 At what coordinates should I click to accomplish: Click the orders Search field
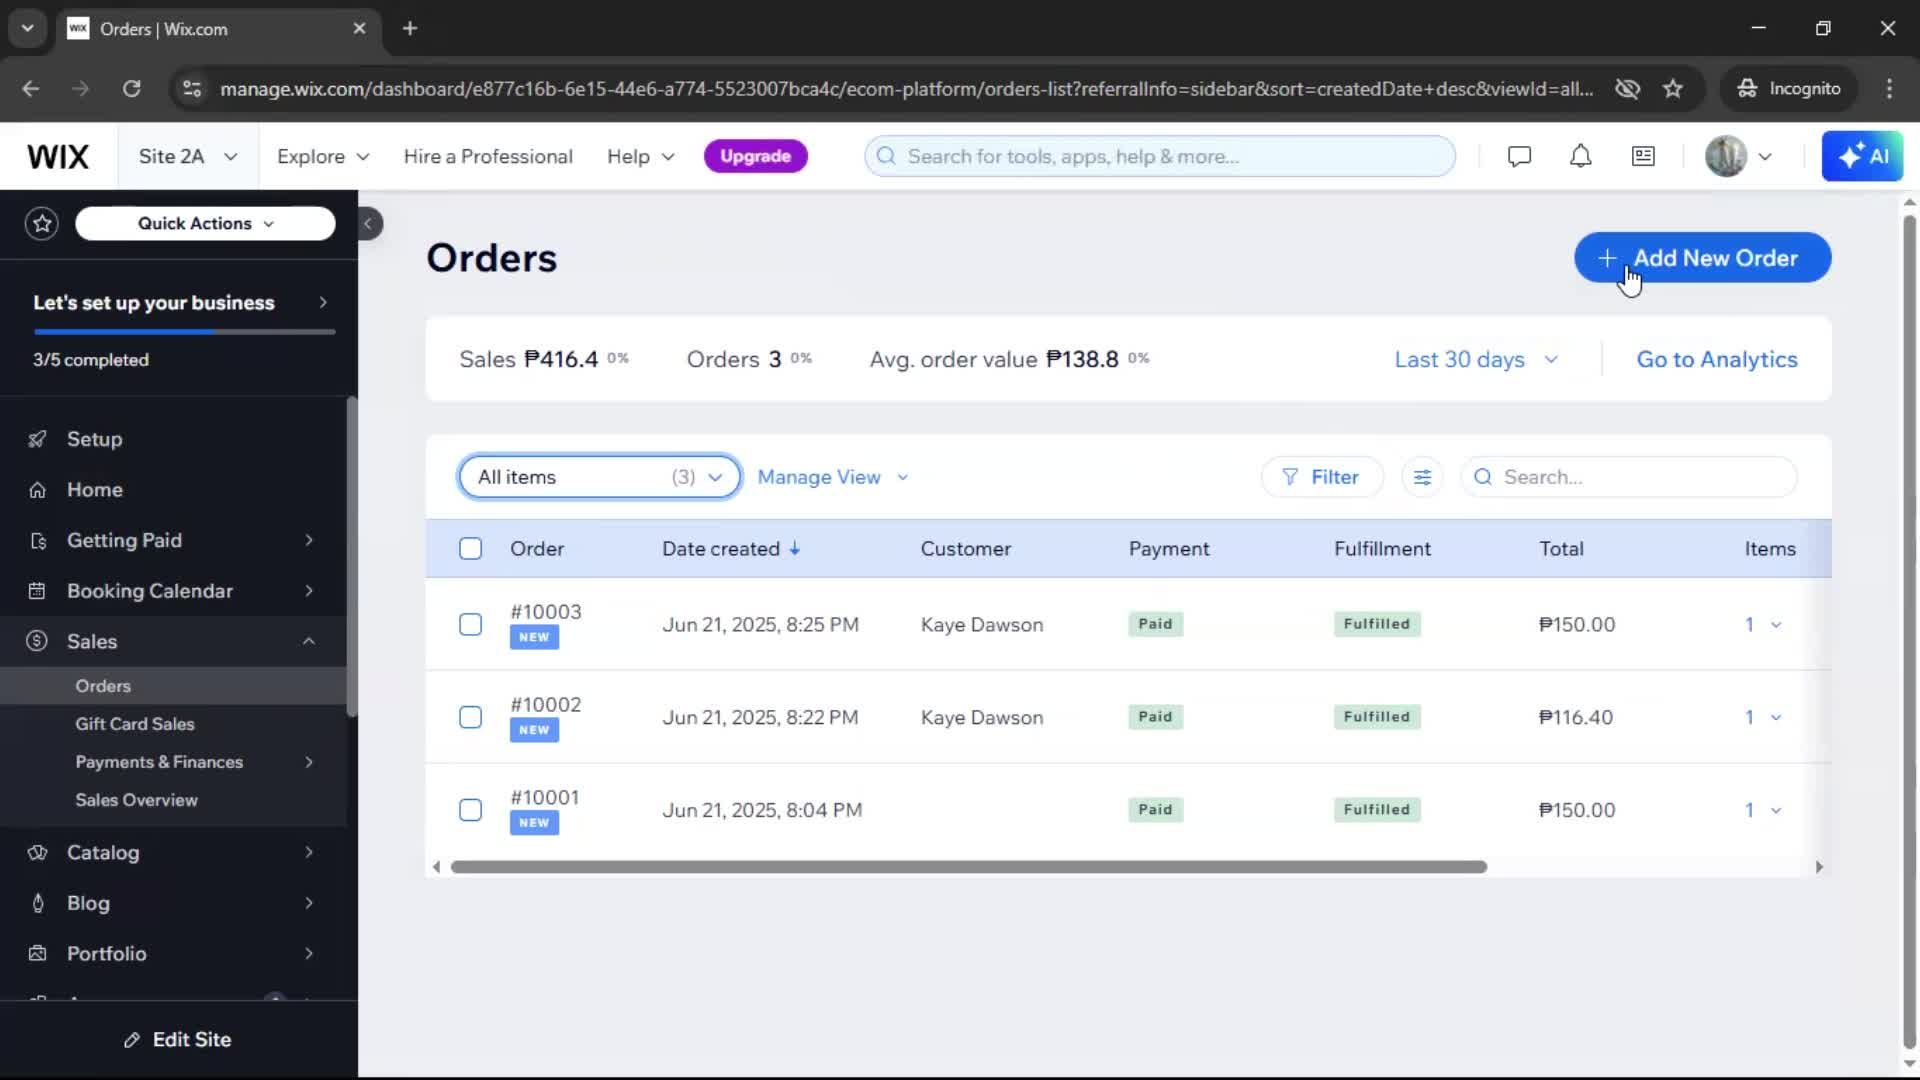tap(1628, 478)
